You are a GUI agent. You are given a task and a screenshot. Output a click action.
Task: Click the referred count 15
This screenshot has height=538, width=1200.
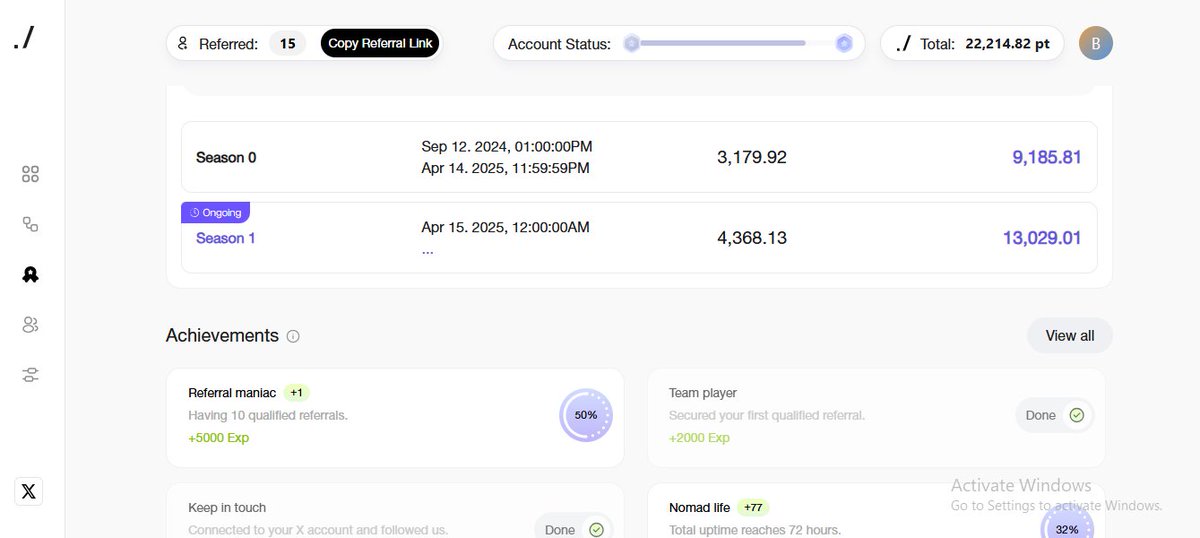[x=287, y=43]
